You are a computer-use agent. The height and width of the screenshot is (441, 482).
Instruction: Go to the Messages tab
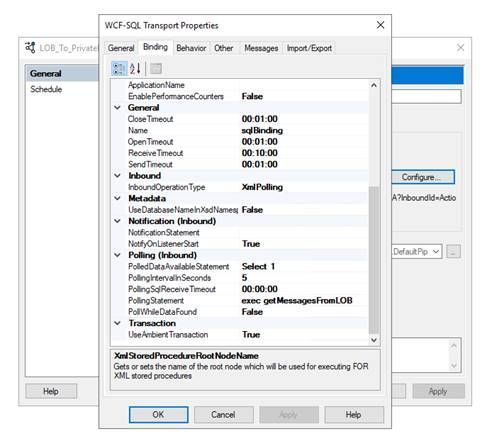[261, 48]
